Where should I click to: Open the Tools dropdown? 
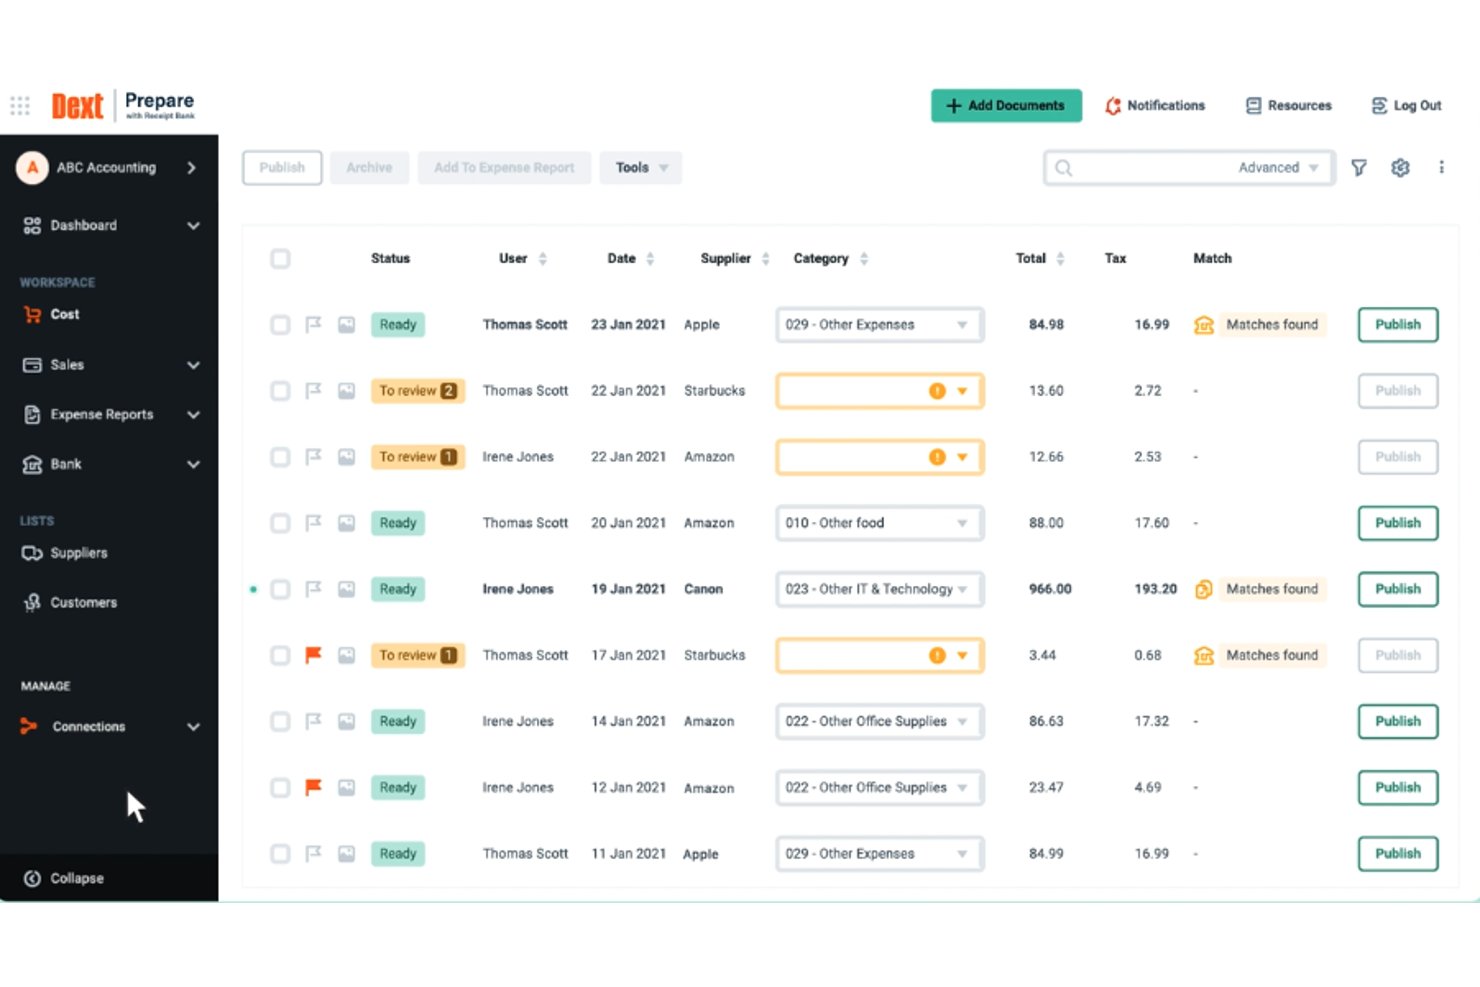pyautogui.click(x=641, y=168)
